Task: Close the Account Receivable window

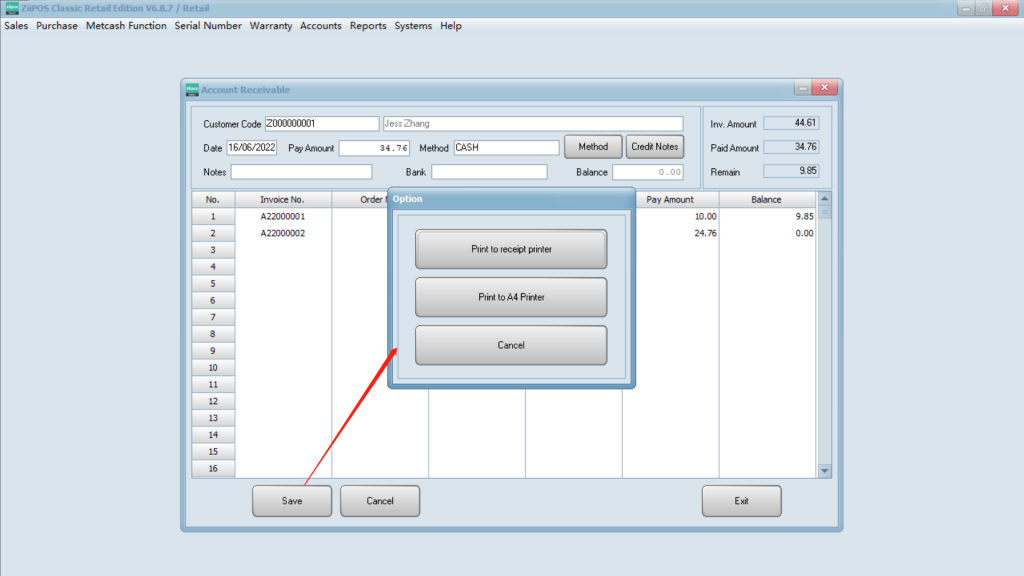Action: pos(825,88)
